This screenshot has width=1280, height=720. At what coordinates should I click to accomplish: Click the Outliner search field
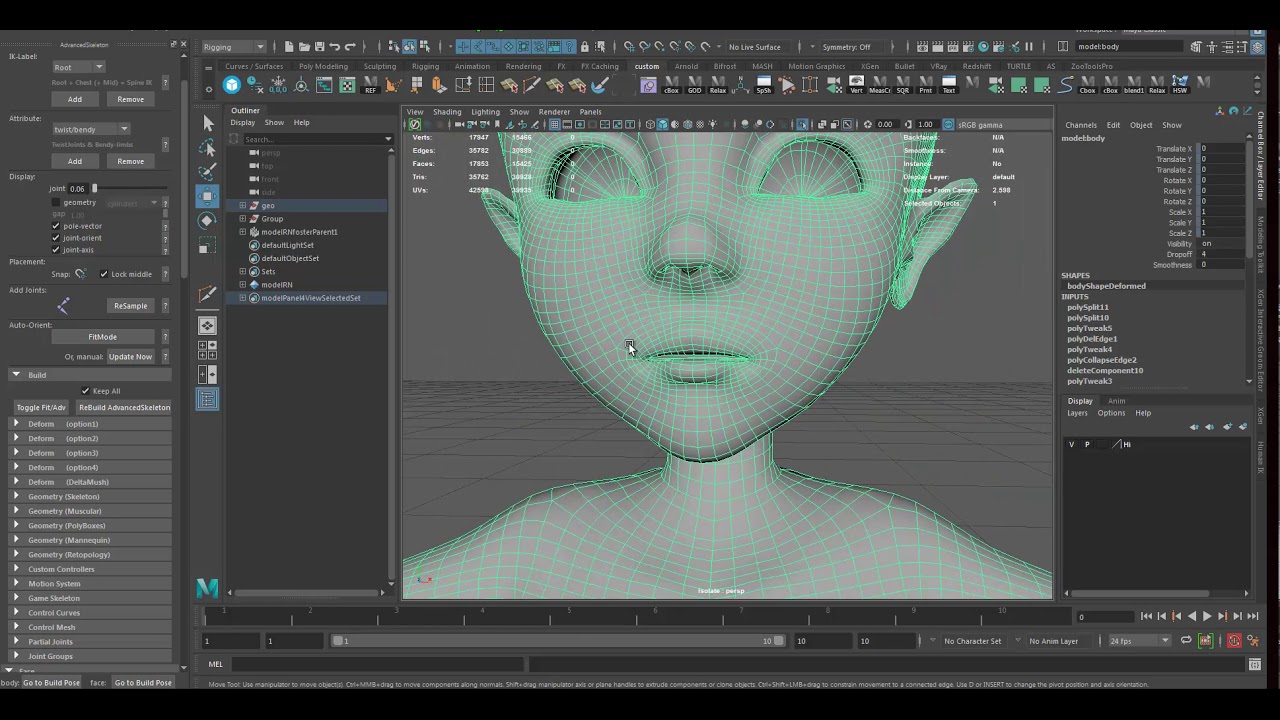(x=315, y=139)
